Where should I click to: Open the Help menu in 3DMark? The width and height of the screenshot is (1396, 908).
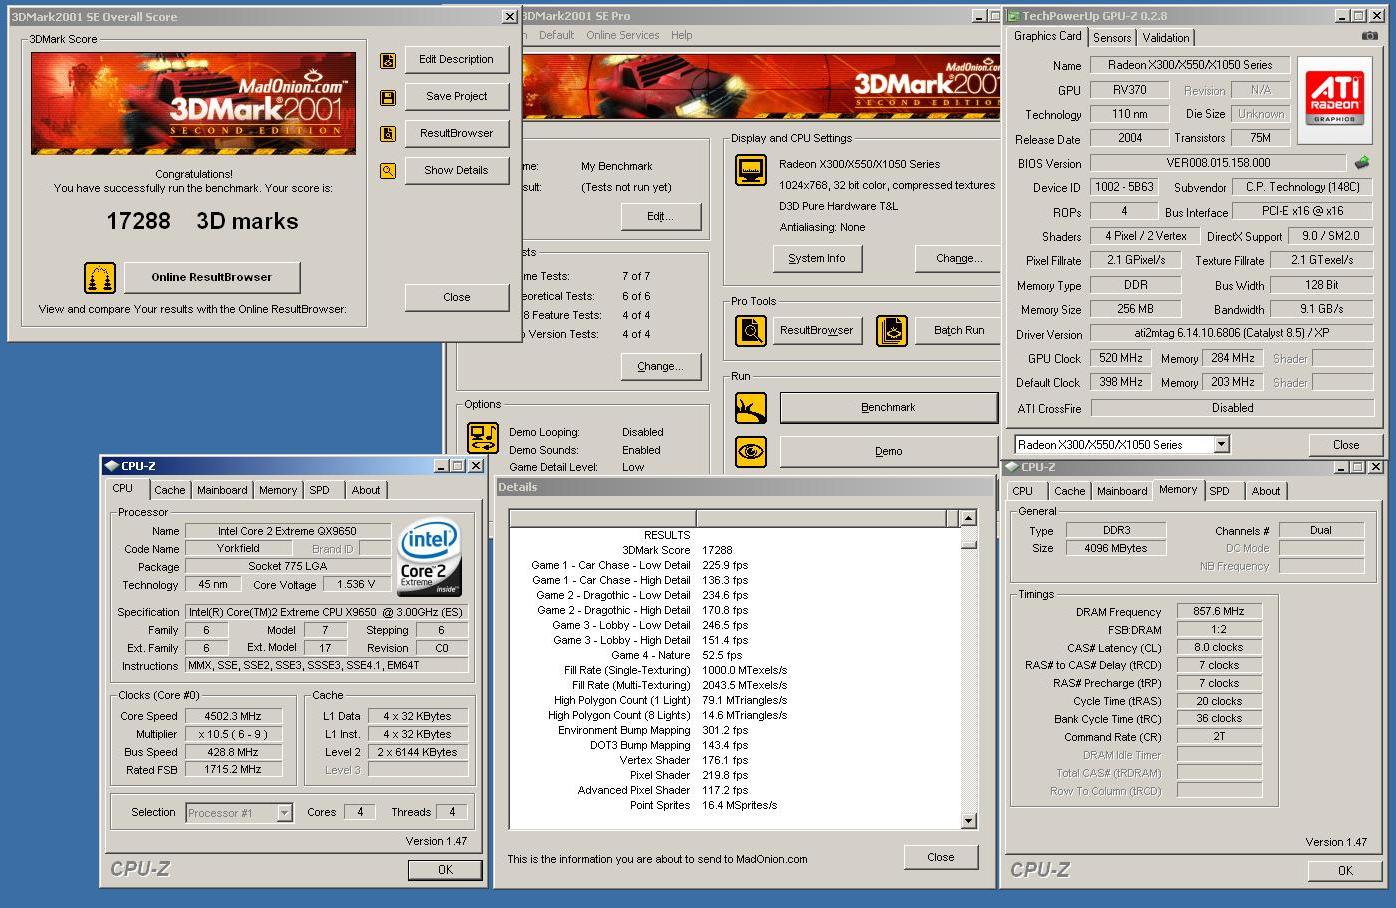coord(681,35)
